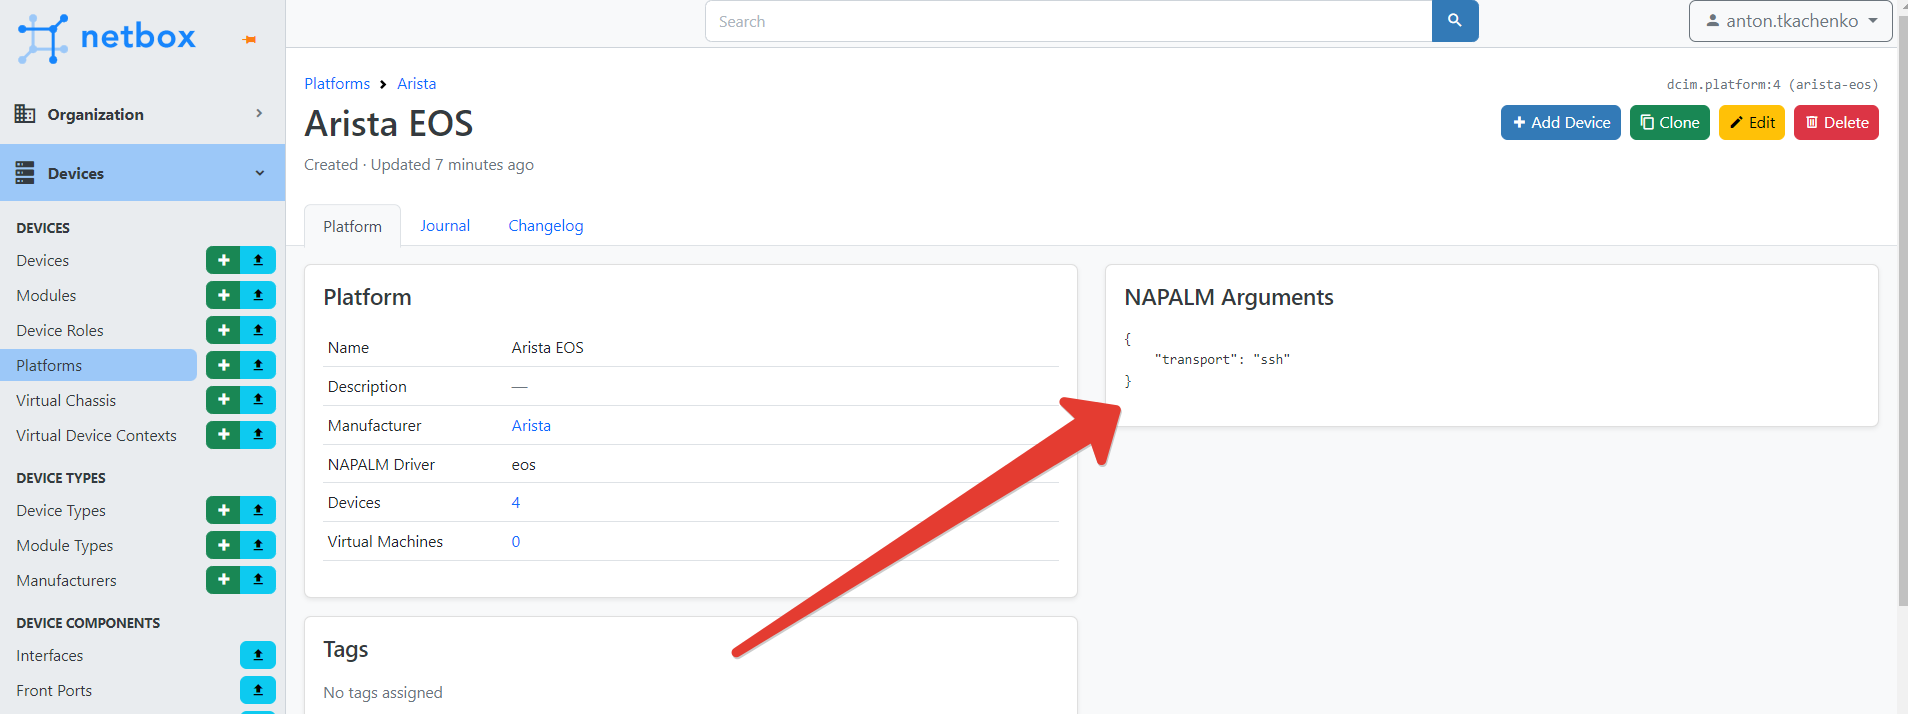This screenshot has height=714, width=1908.
Task: Open Front Ports in the sidebar
Action: 54,690
